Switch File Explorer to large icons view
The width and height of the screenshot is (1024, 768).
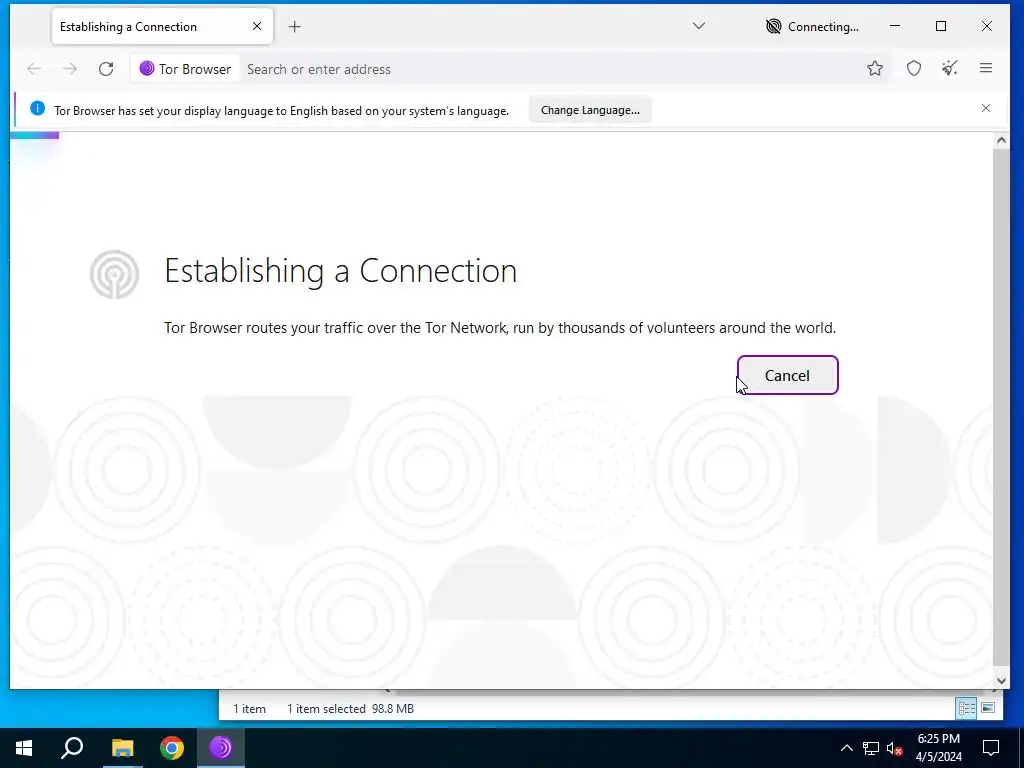pyautogui.click(x=988, y=708)
